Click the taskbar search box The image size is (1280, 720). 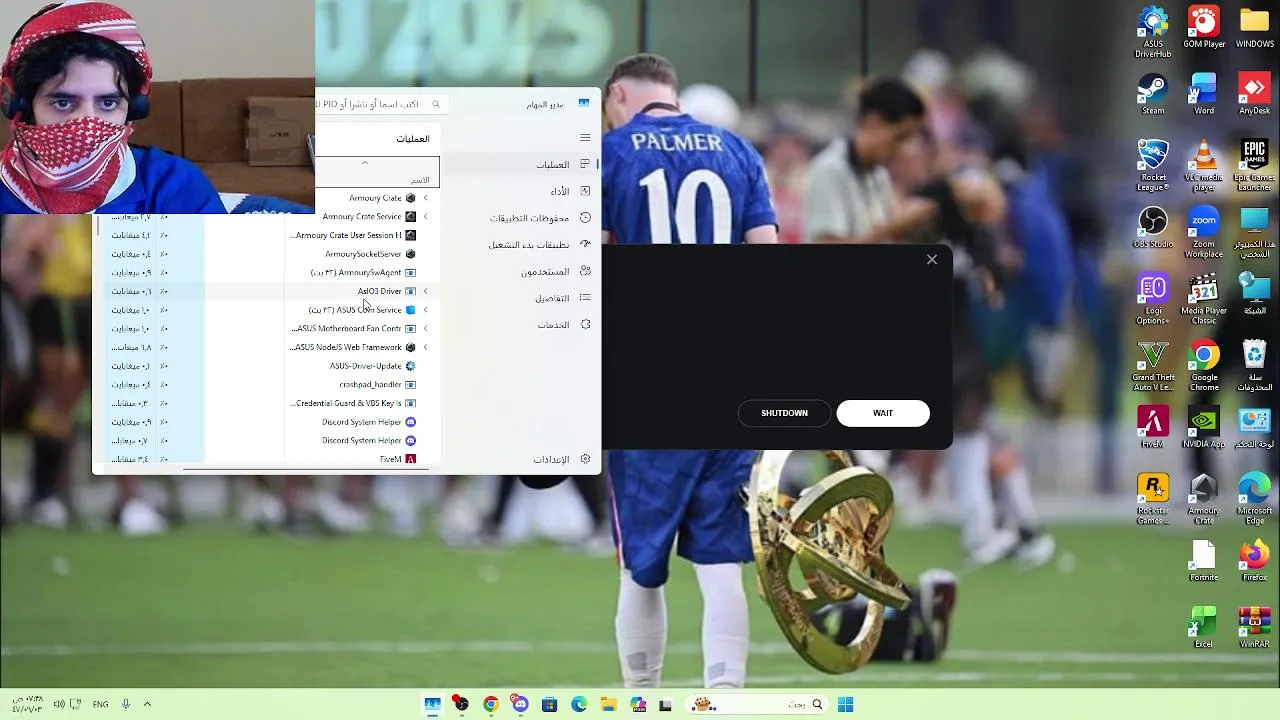(757, 705)
